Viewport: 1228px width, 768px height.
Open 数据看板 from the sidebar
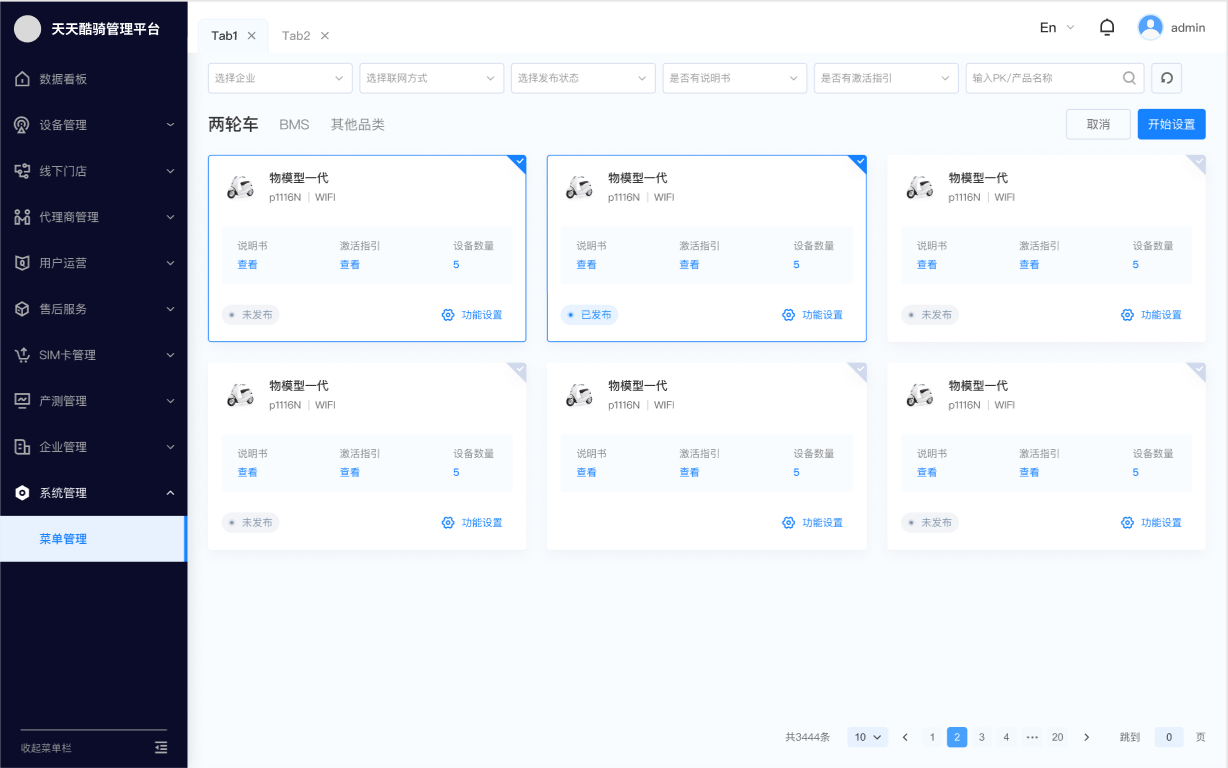63,79
